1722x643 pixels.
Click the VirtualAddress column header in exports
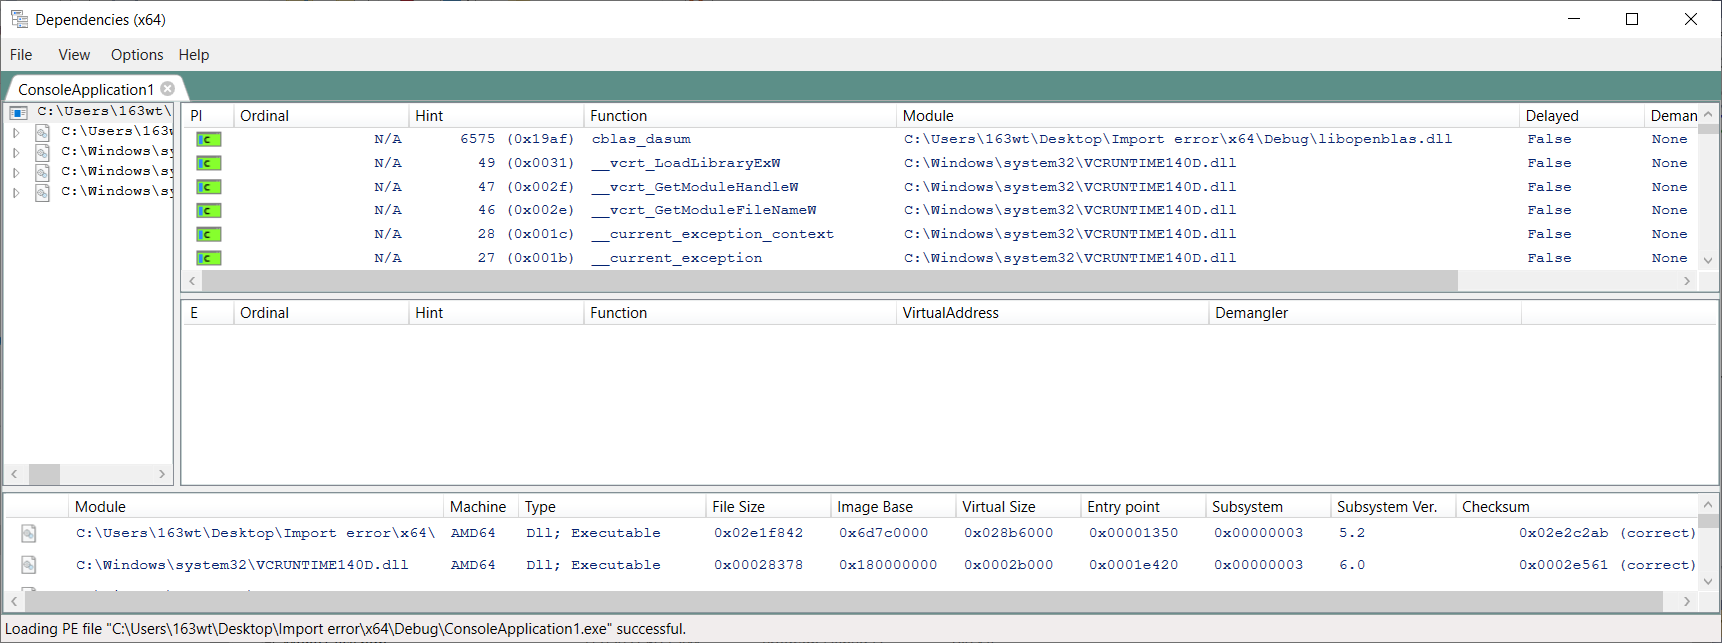tap(1052, 313)
